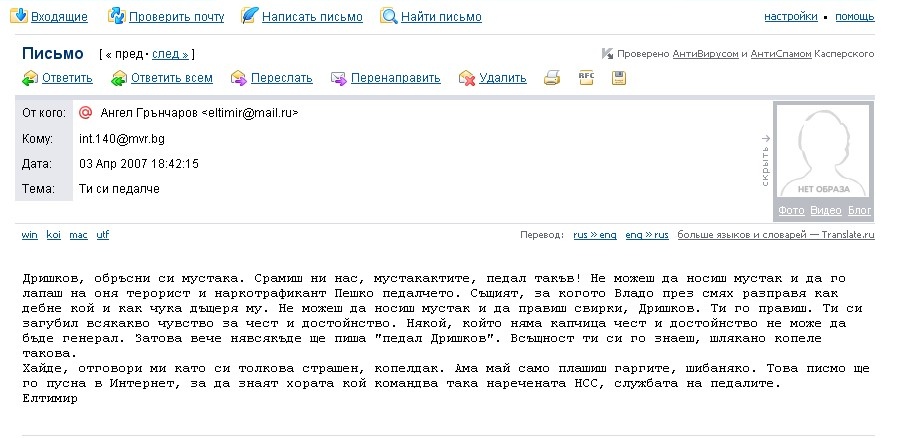
Task: Click the Delete (Удалить) envelope icon
Action: tap(466, 77)
